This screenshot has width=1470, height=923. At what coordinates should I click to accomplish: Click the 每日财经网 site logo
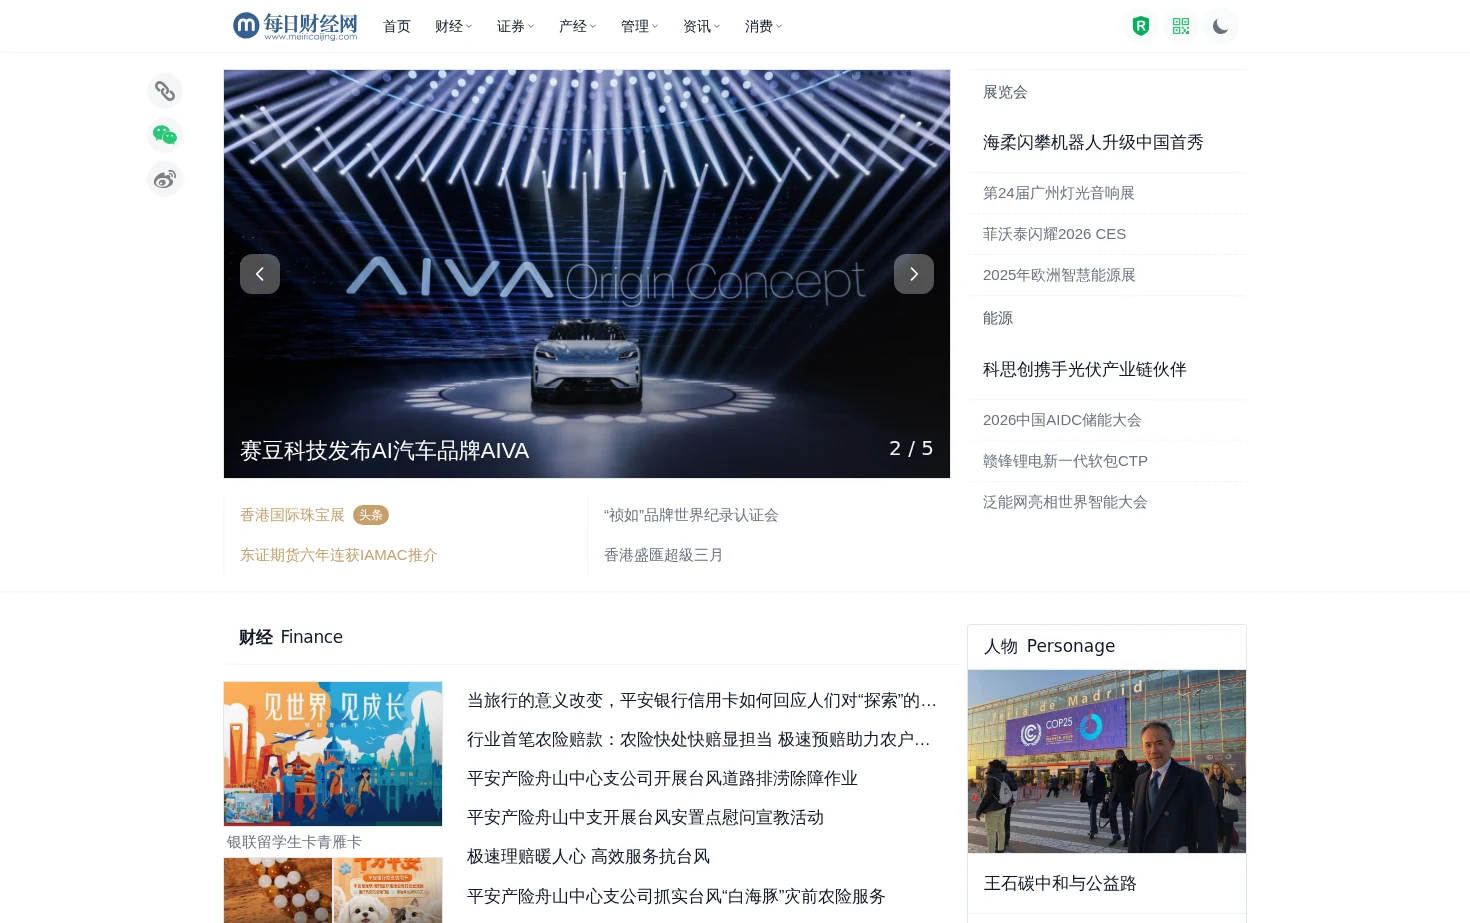(295, 26)
